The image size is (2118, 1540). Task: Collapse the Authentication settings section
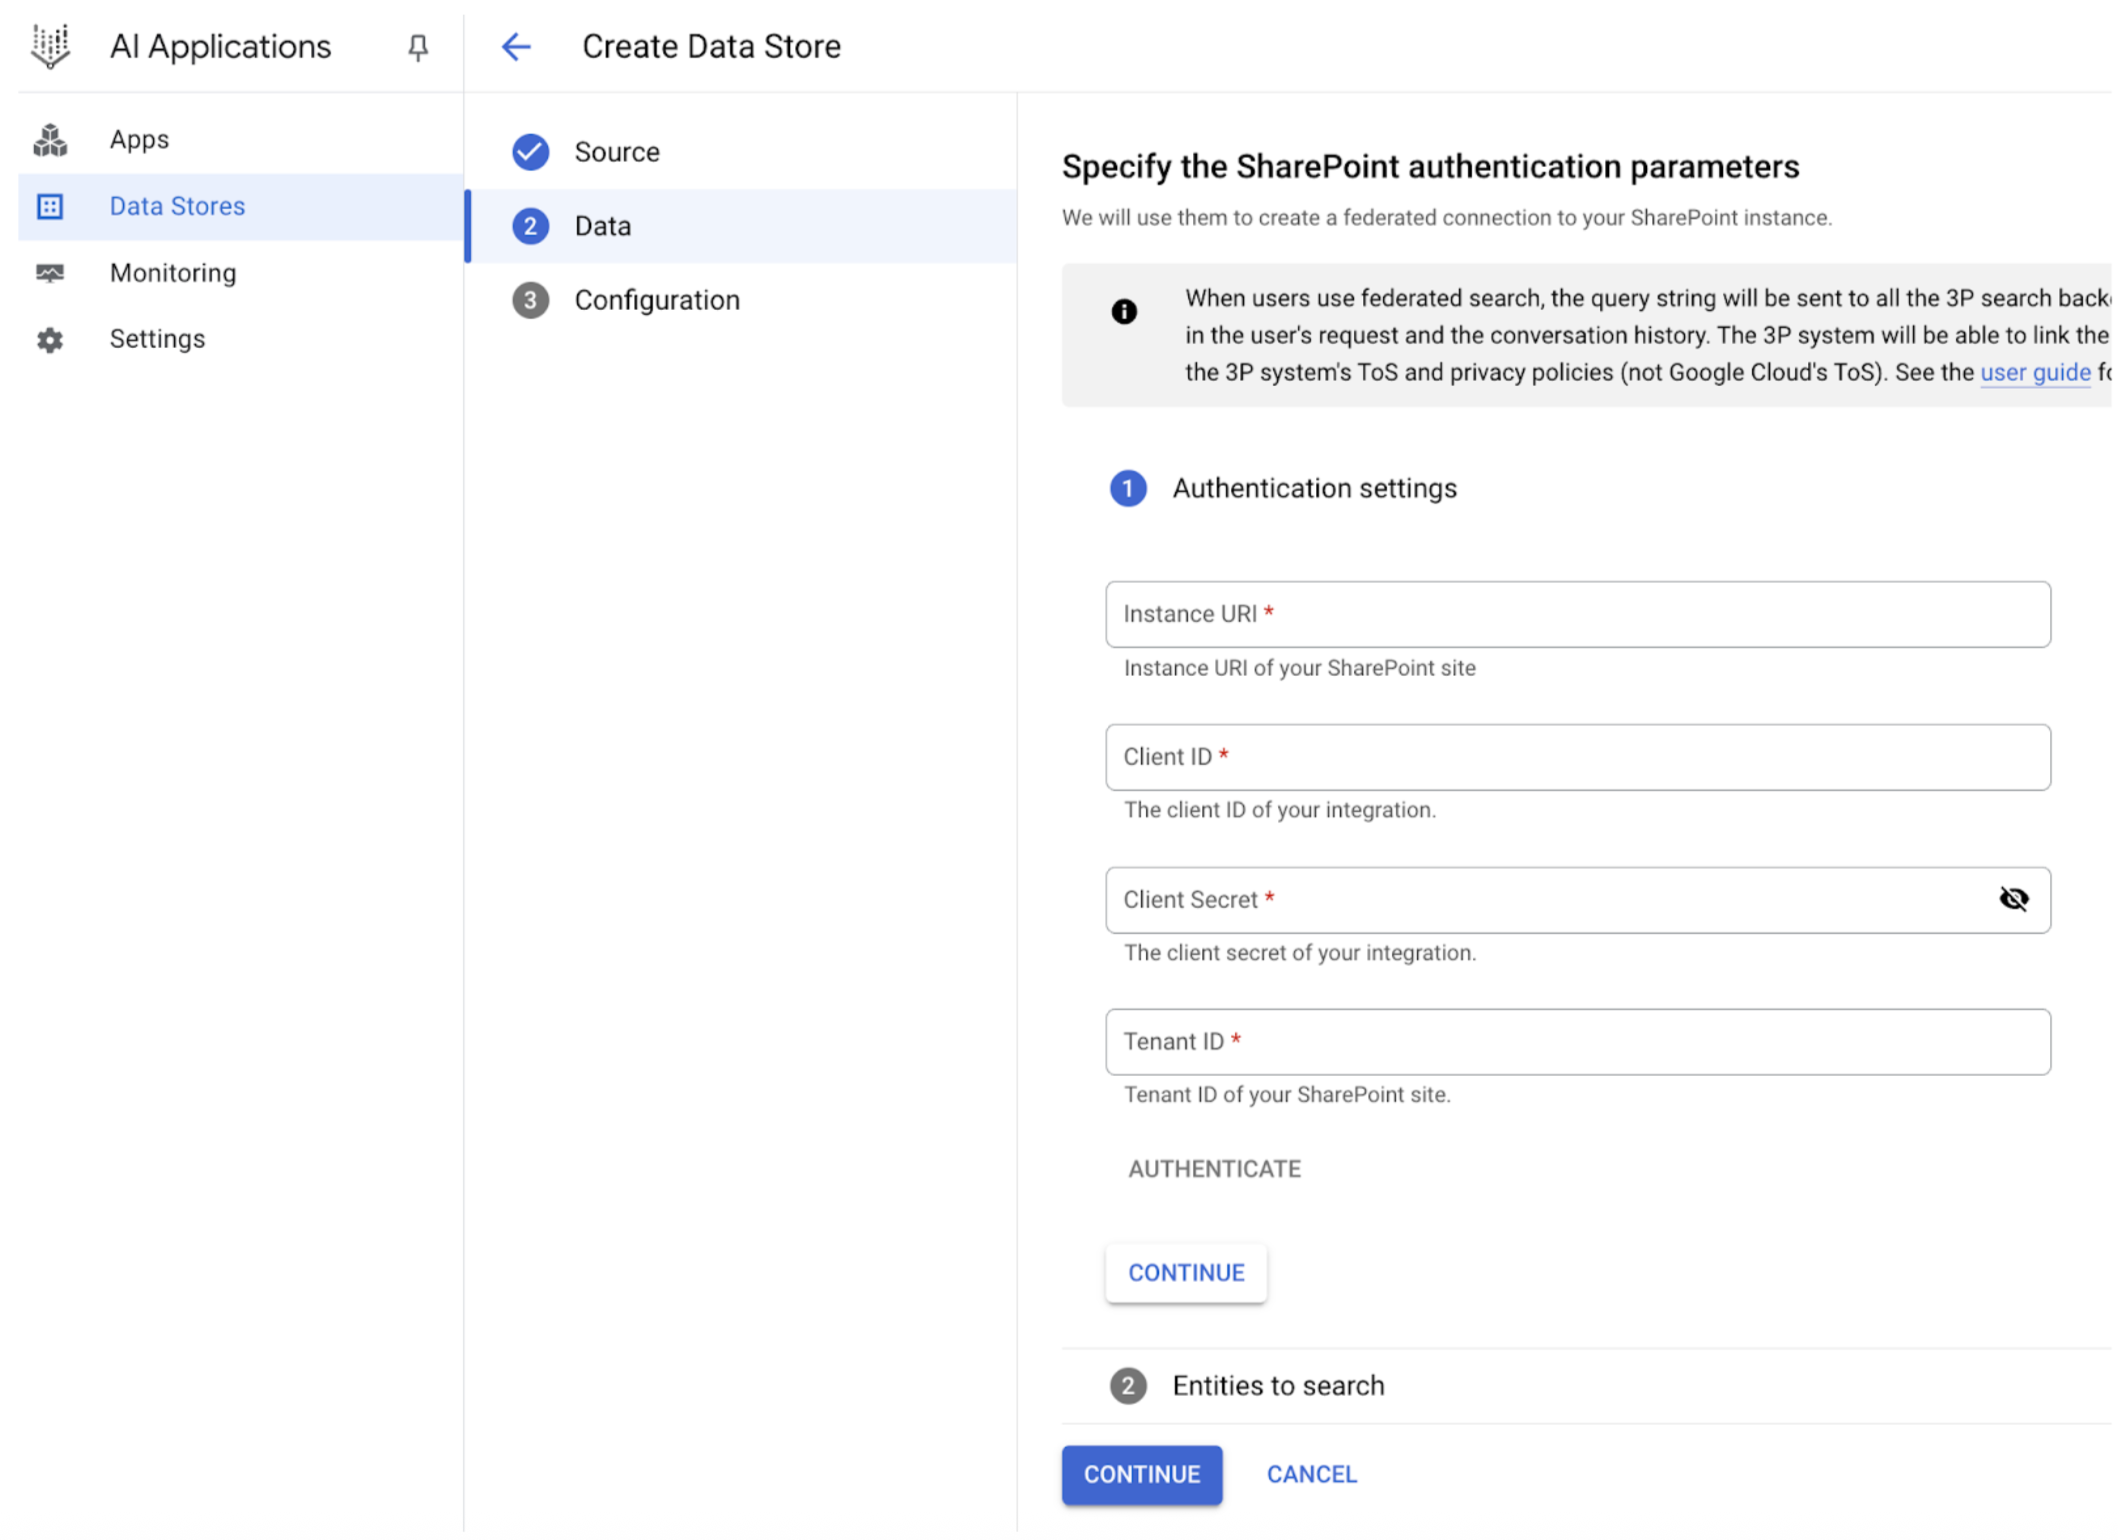click(x=1314, y=489)
